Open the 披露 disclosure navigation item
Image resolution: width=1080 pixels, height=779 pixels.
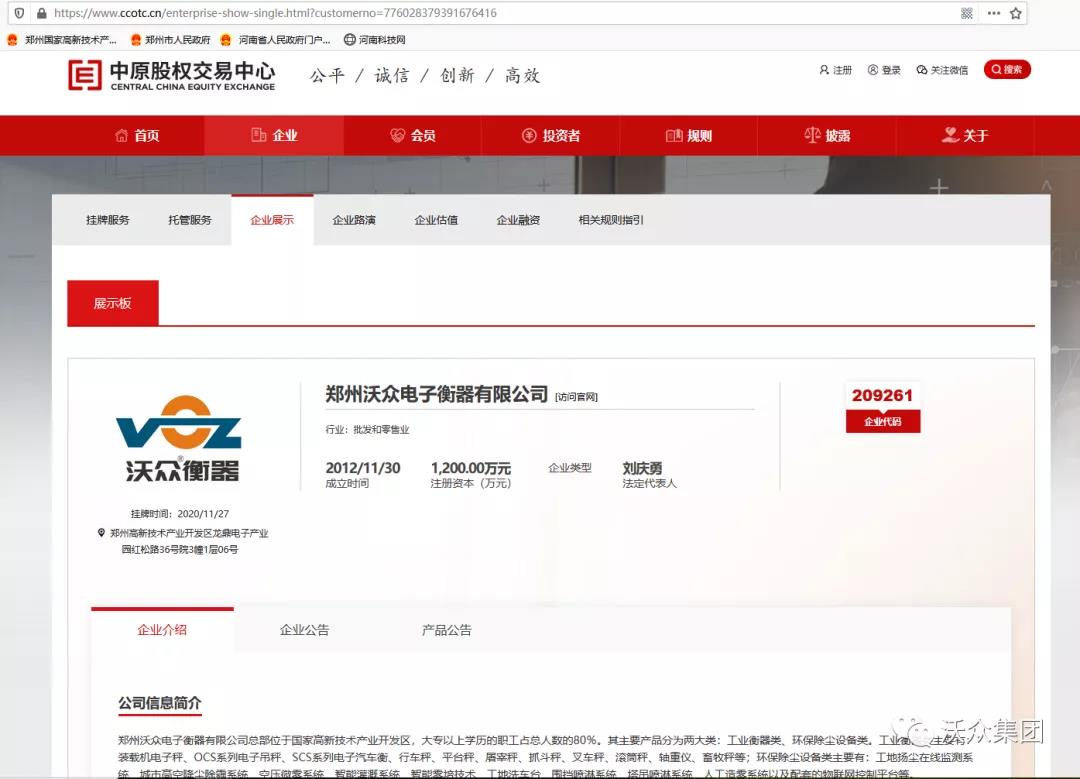827,136
